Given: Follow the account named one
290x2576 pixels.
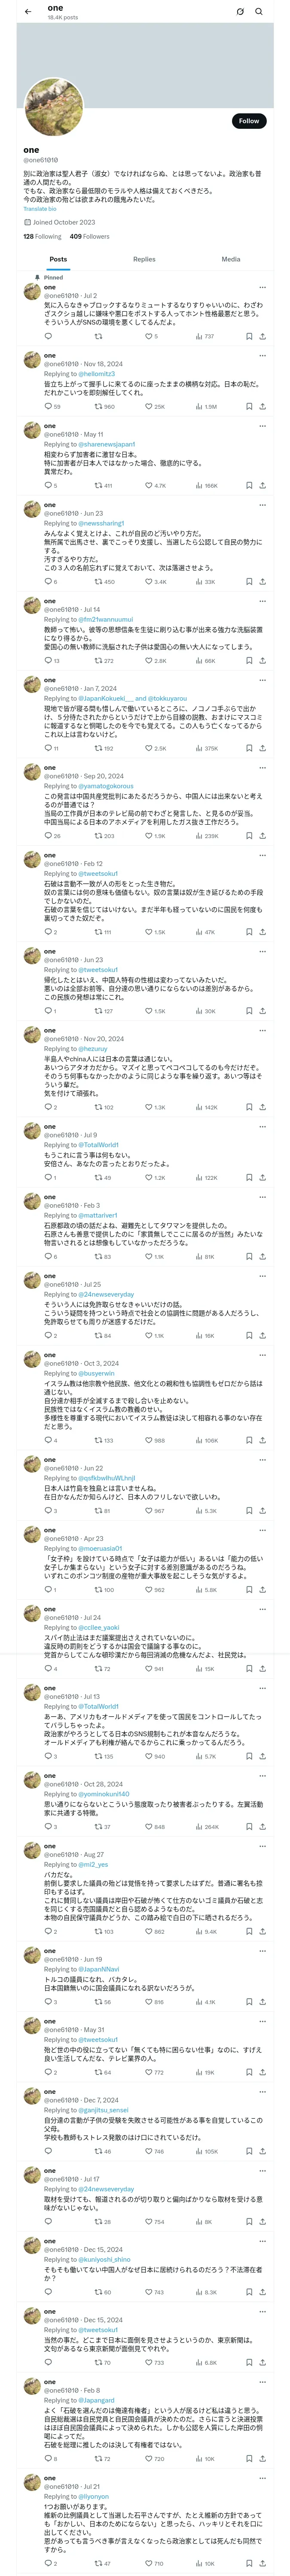Looking at the screenshot, I should (x=248, y=121).
